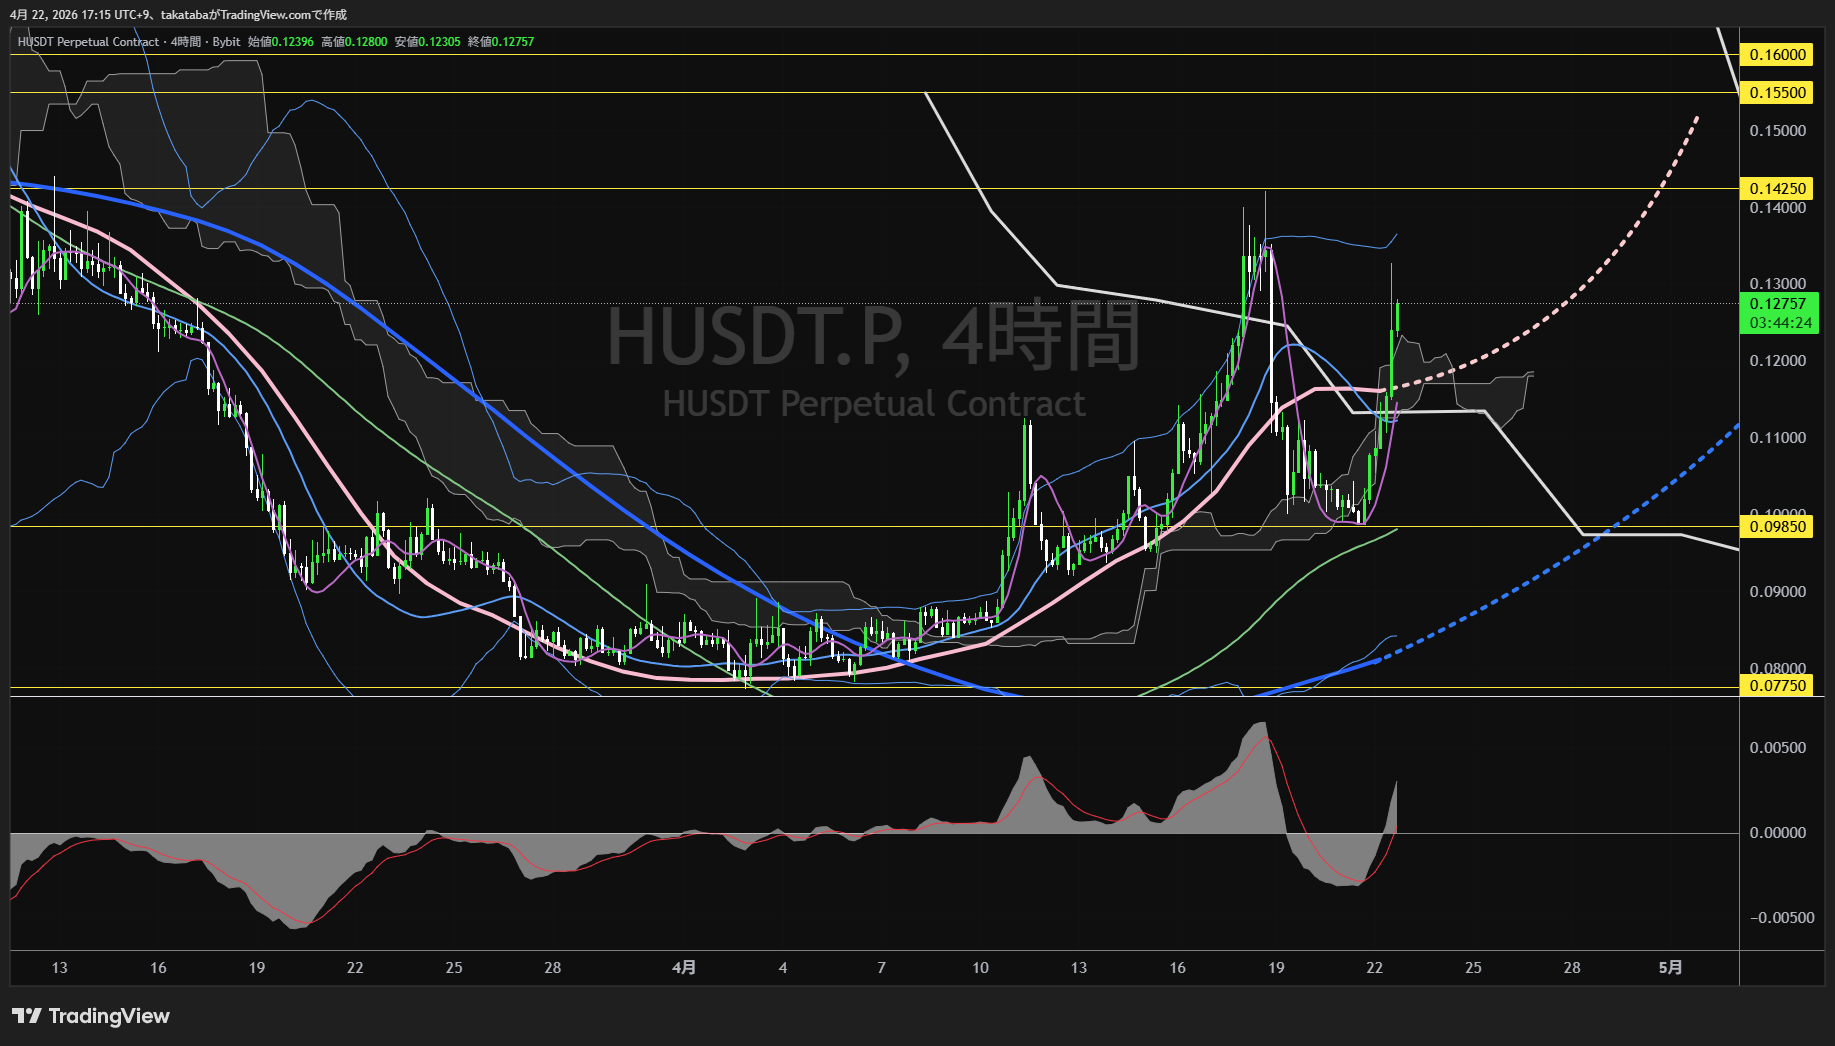Select the yellow 0.09850 price label

1777,527
